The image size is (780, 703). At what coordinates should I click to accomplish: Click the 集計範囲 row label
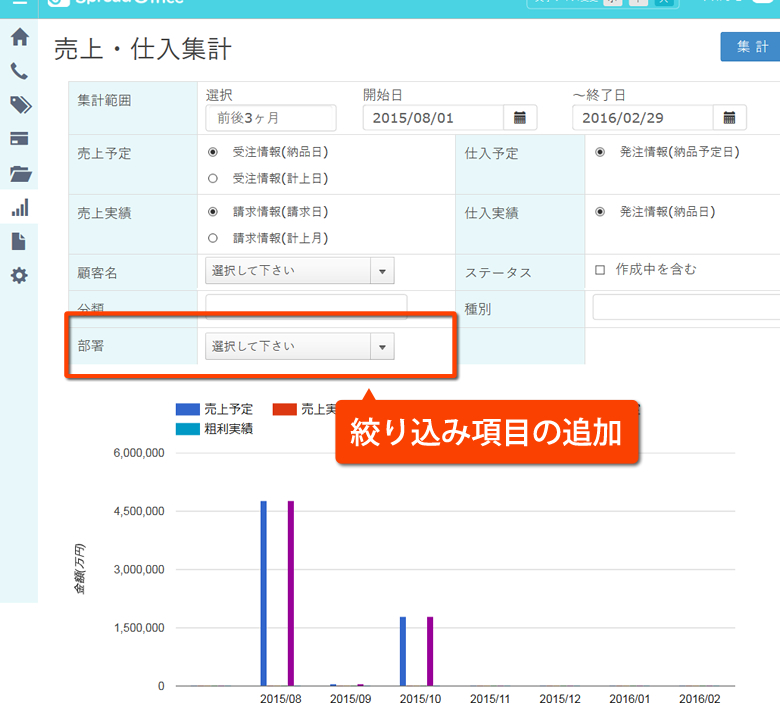(x=104, y=100)
